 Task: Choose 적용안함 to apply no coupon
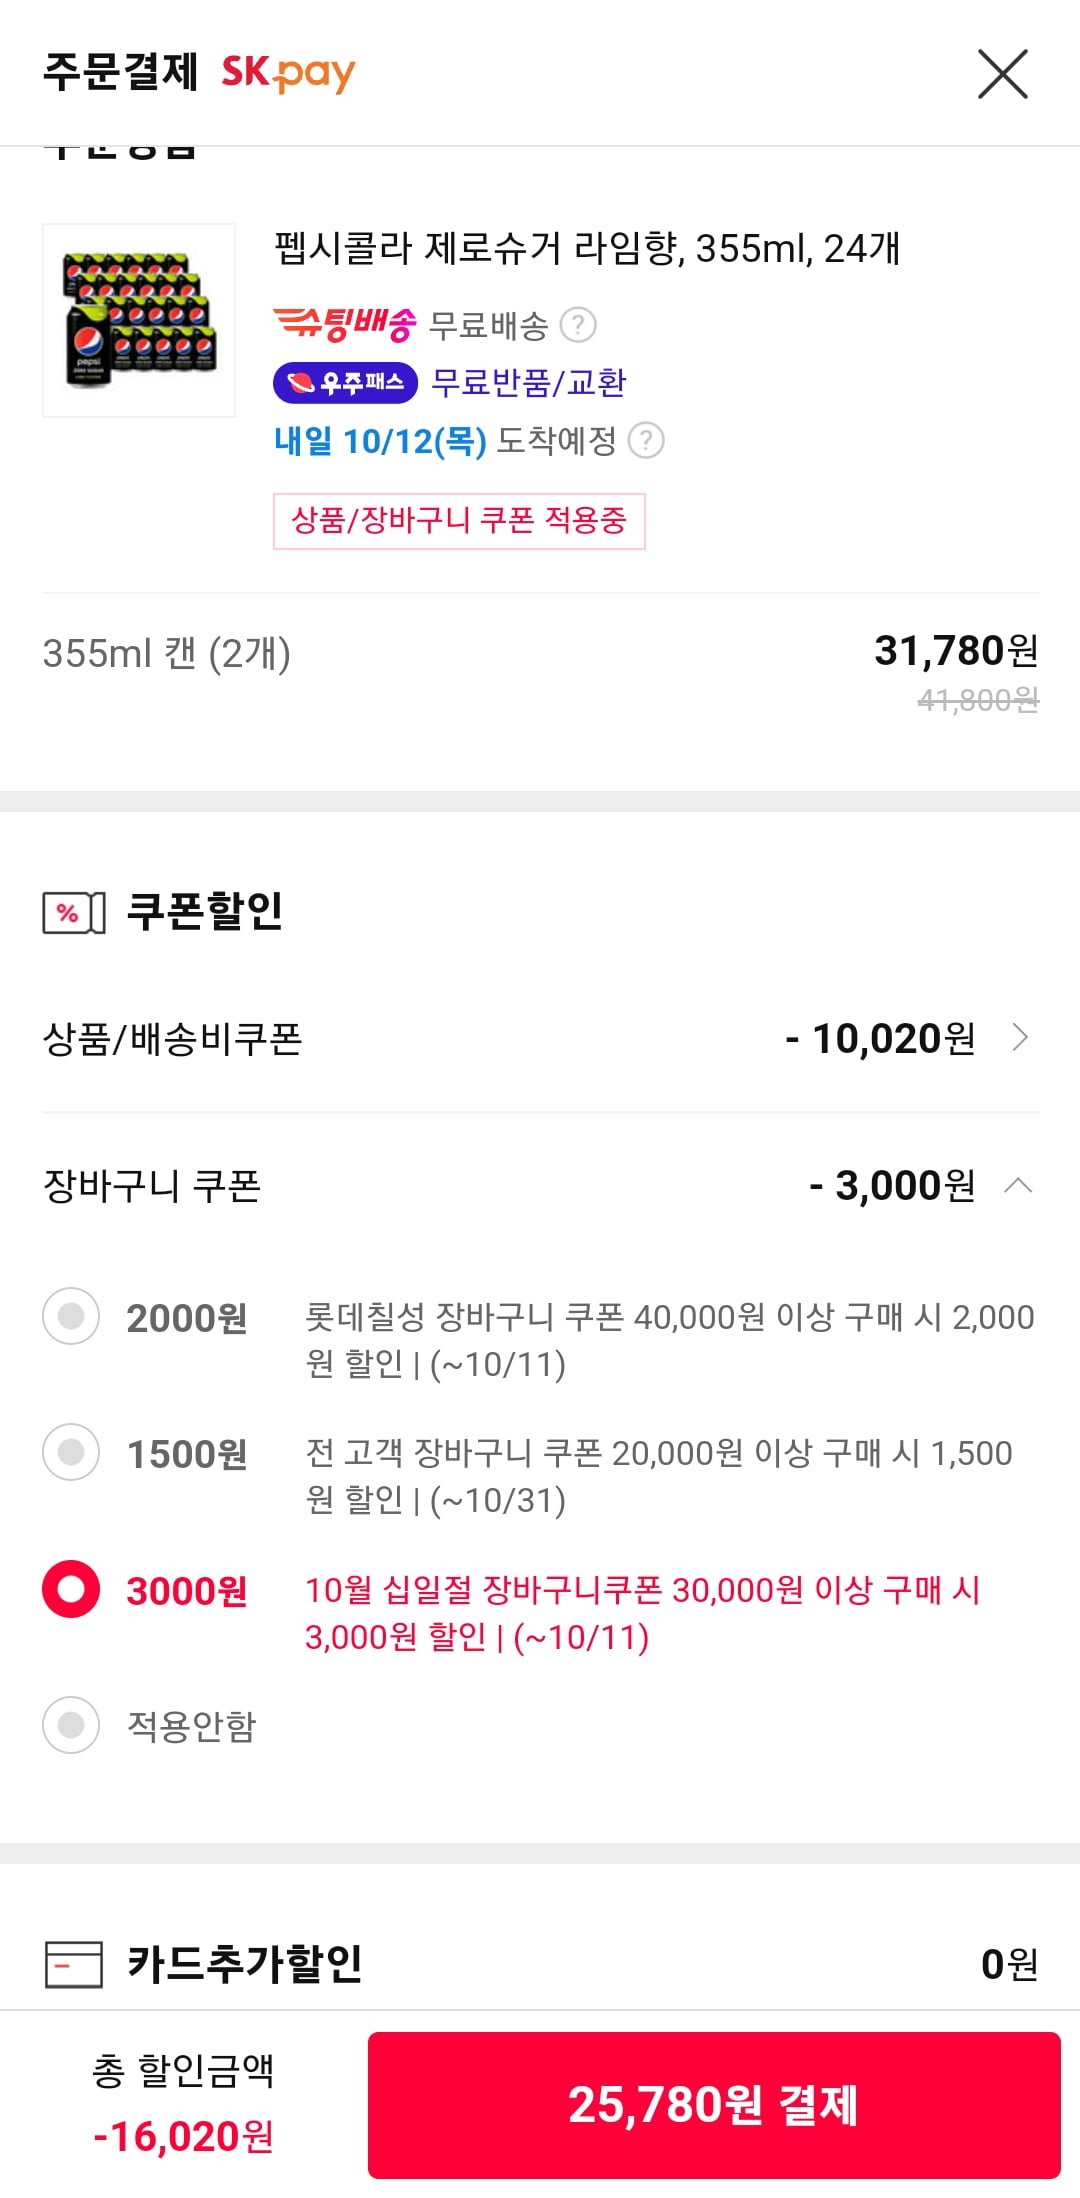pyautogui.click(x=71, y=1725)
